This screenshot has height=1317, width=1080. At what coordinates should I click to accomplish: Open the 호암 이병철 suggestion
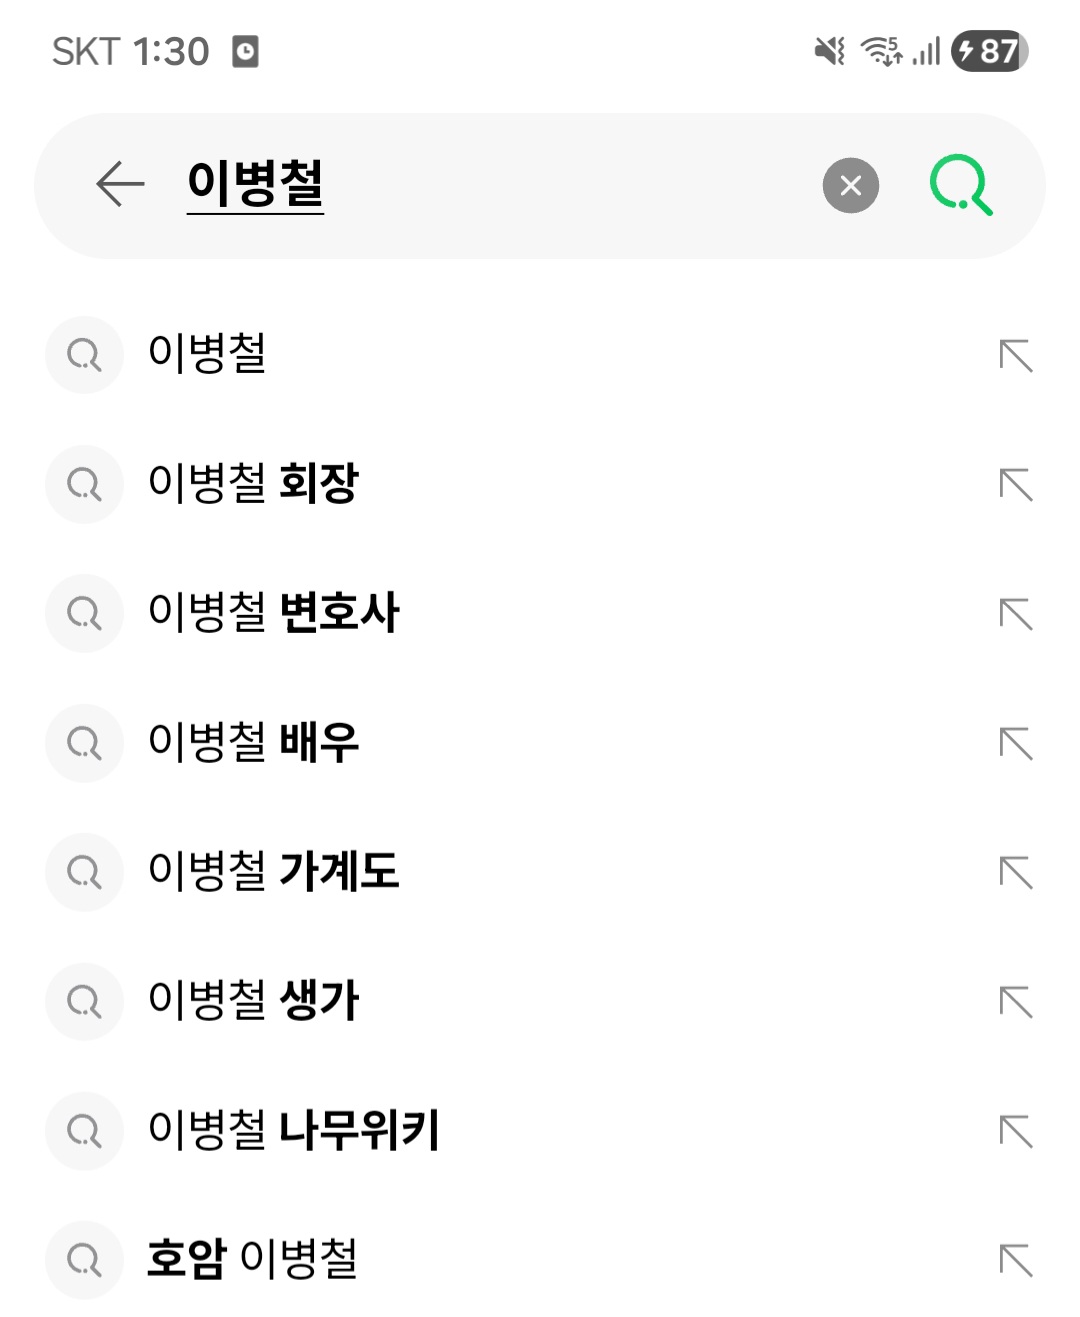252,1259
